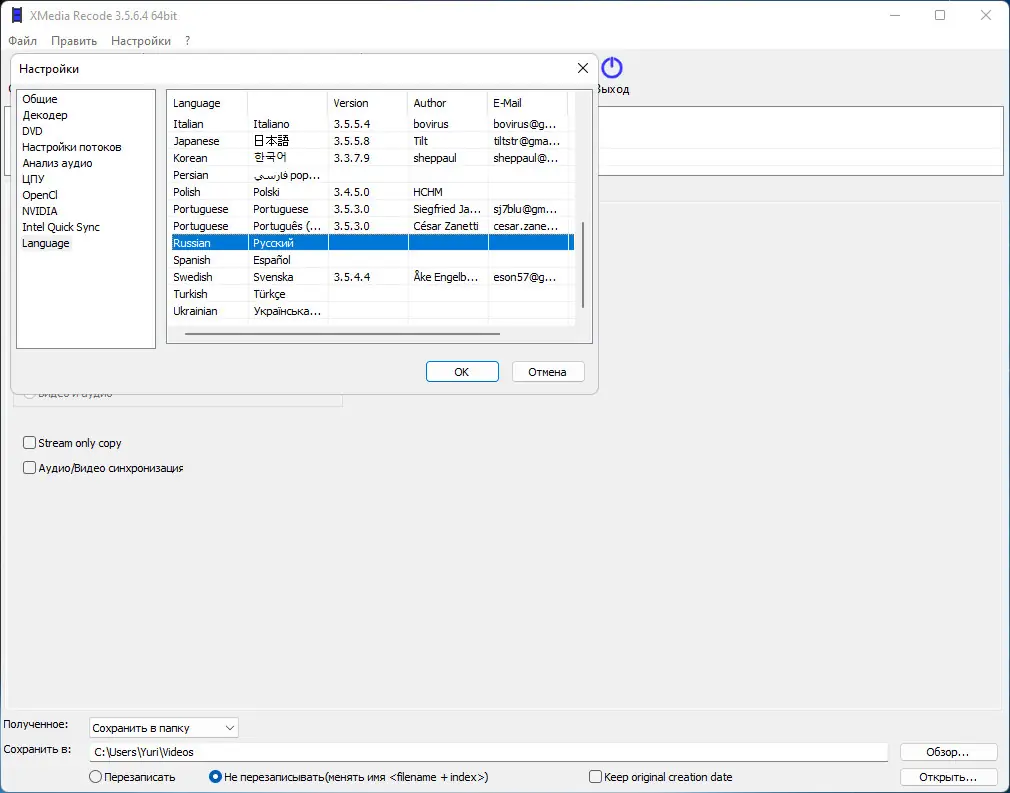Screen dimensions: 1010x793
Task: Select Декодер settings category
Action: coord(45,115)
